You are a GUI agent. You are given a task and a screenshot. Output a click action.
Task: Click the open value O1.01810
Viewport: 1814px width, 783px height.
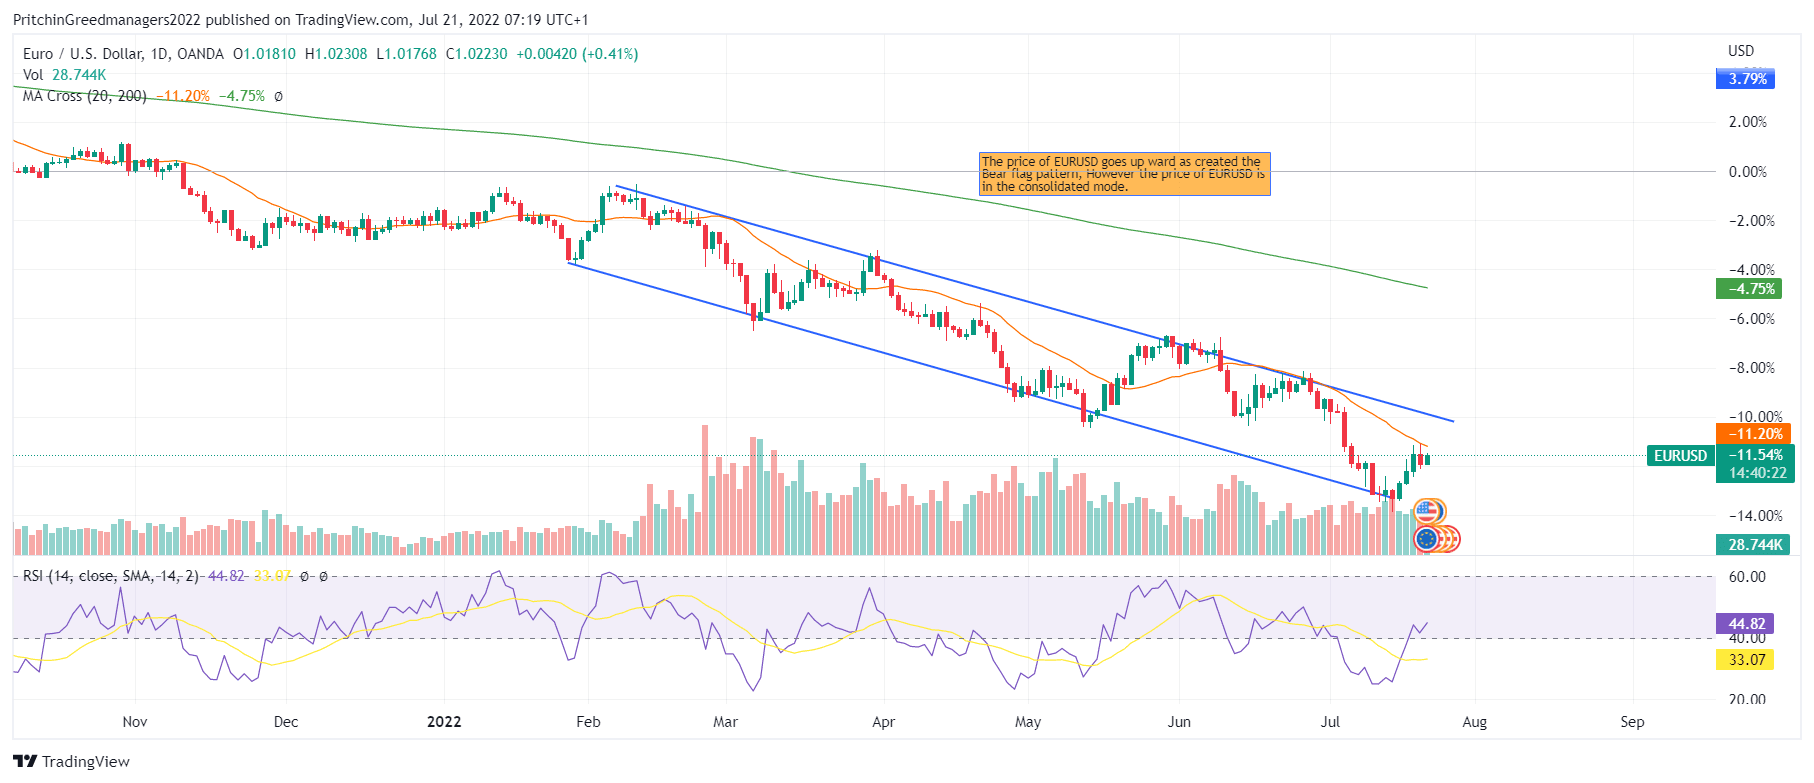coord(264,54)
